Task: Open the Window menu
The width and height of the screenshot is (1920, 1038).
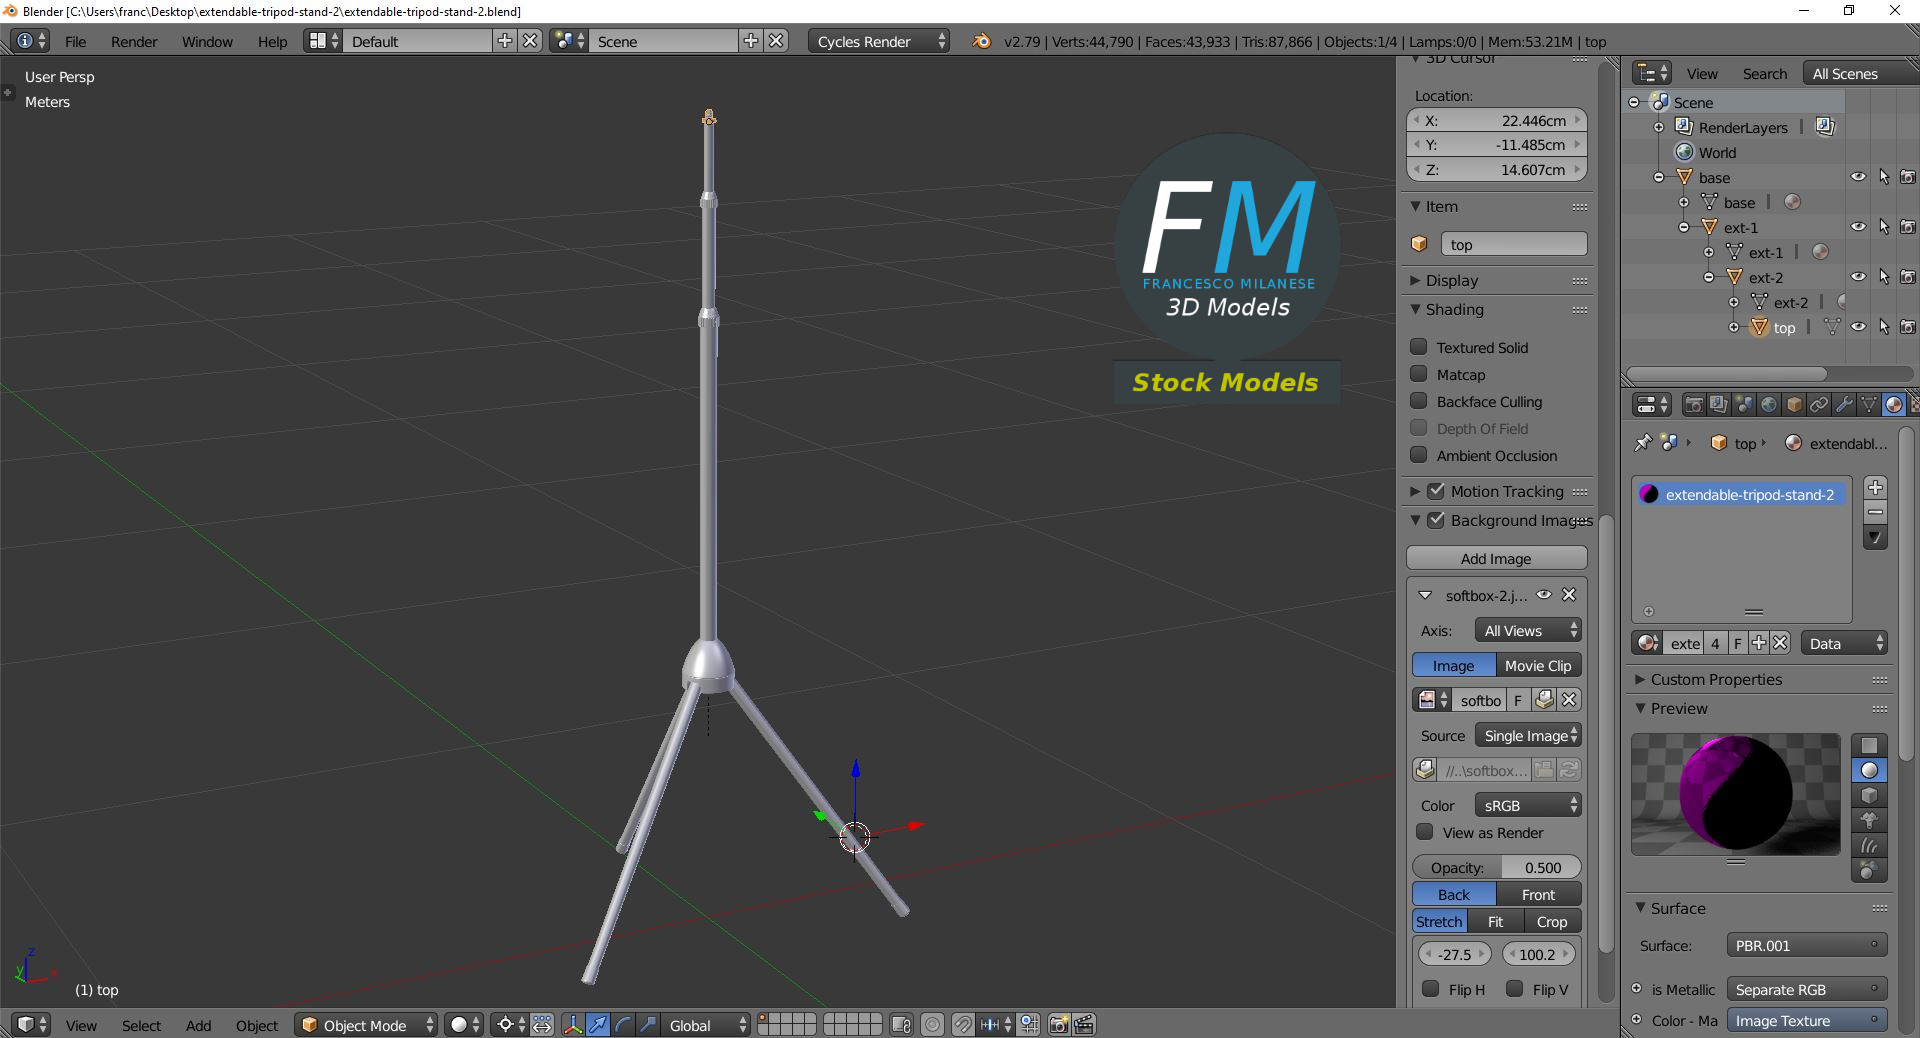Action: (x=207, y=41)
